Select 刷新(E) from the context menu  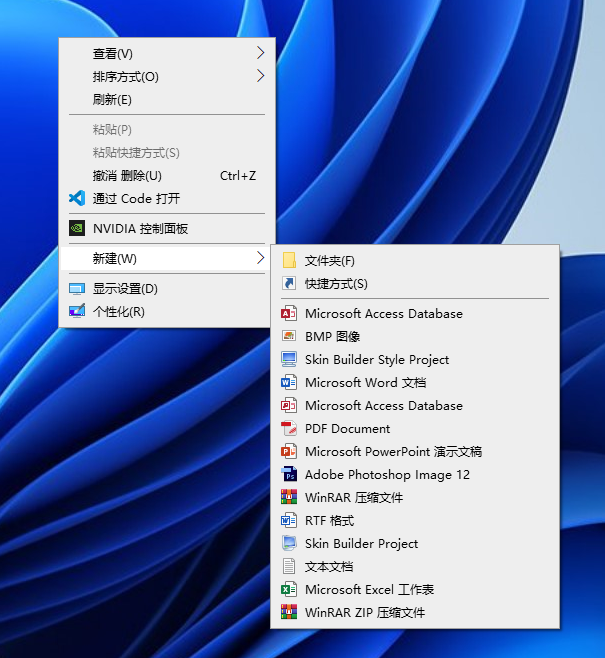pos(112,99)
